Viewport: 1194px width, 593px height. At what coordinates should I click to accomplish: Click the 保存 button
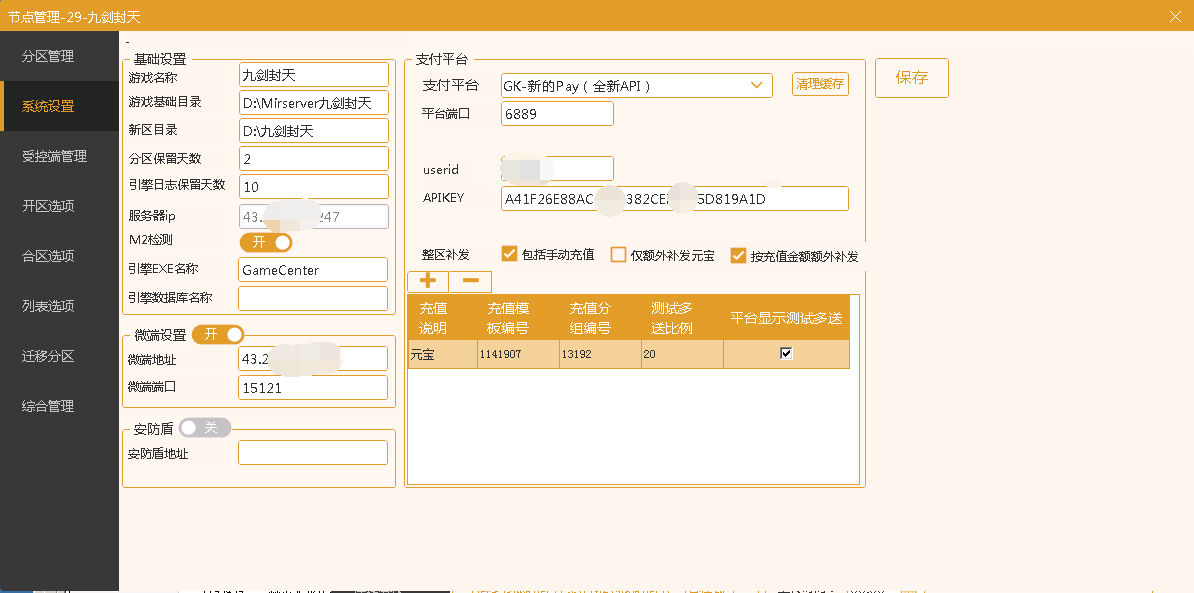911,78
